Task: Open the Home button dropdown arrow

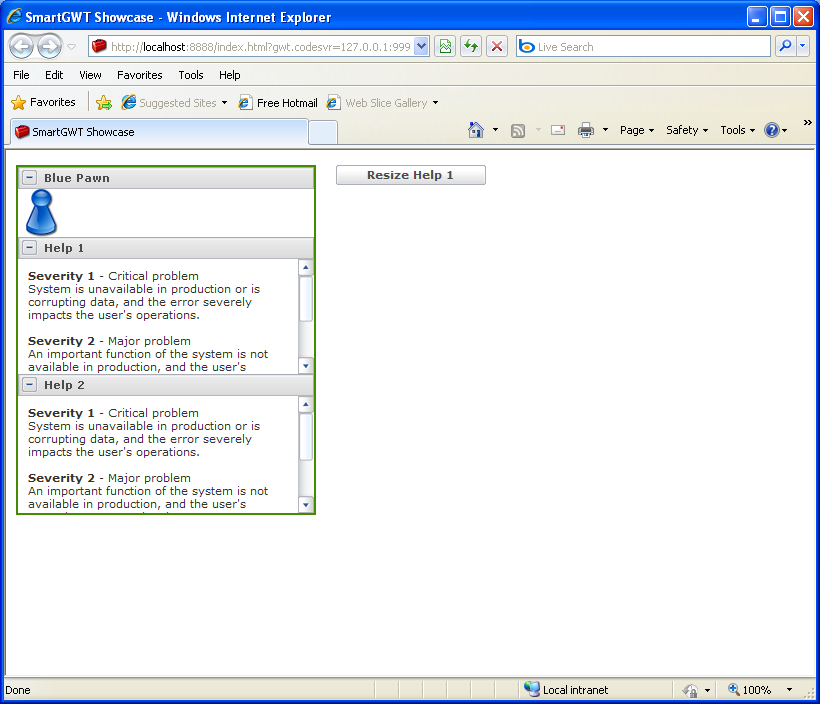Action: click(x=495, y=130)
